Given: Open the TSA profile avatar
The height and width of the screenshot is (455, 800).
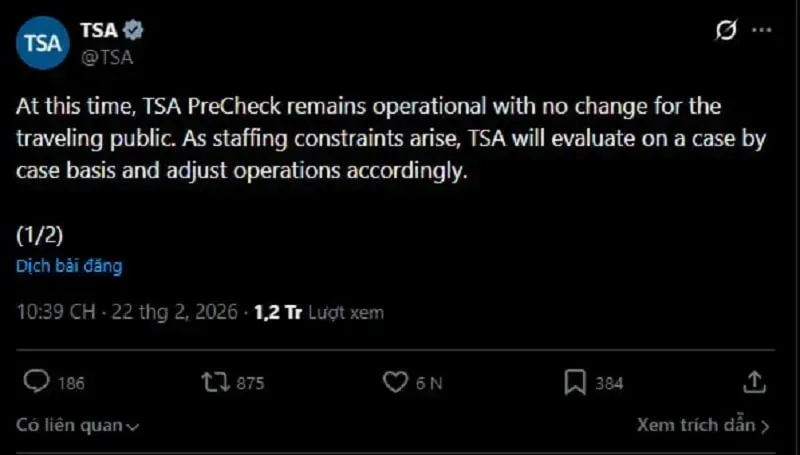Looking at the screenshot, I should tap(42, 43).
